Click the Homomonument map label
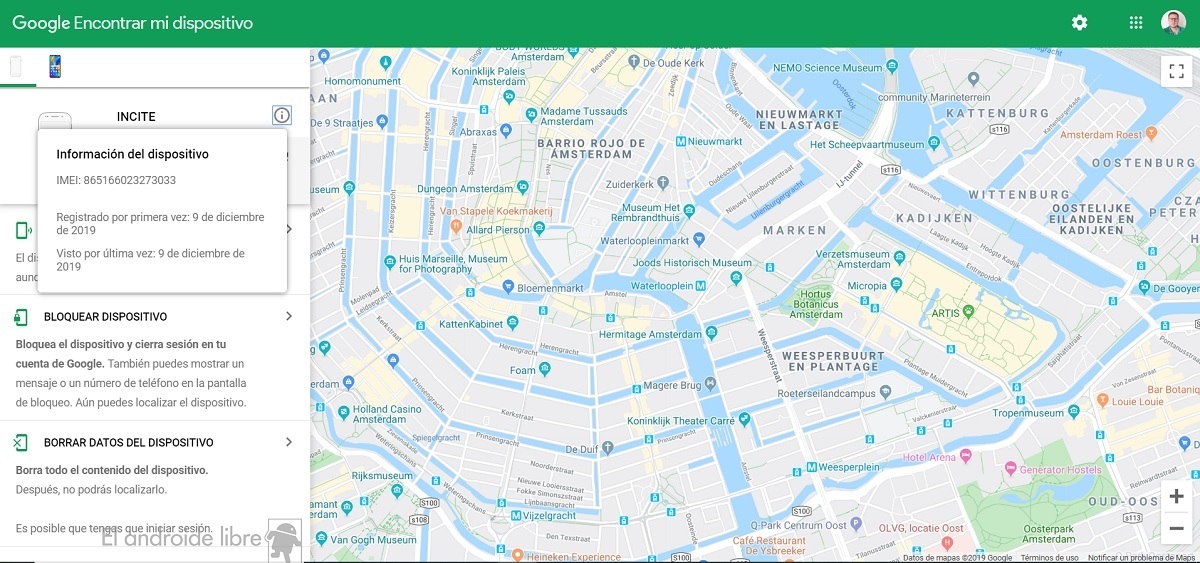 pyautogui.click(x=363, y=82)
